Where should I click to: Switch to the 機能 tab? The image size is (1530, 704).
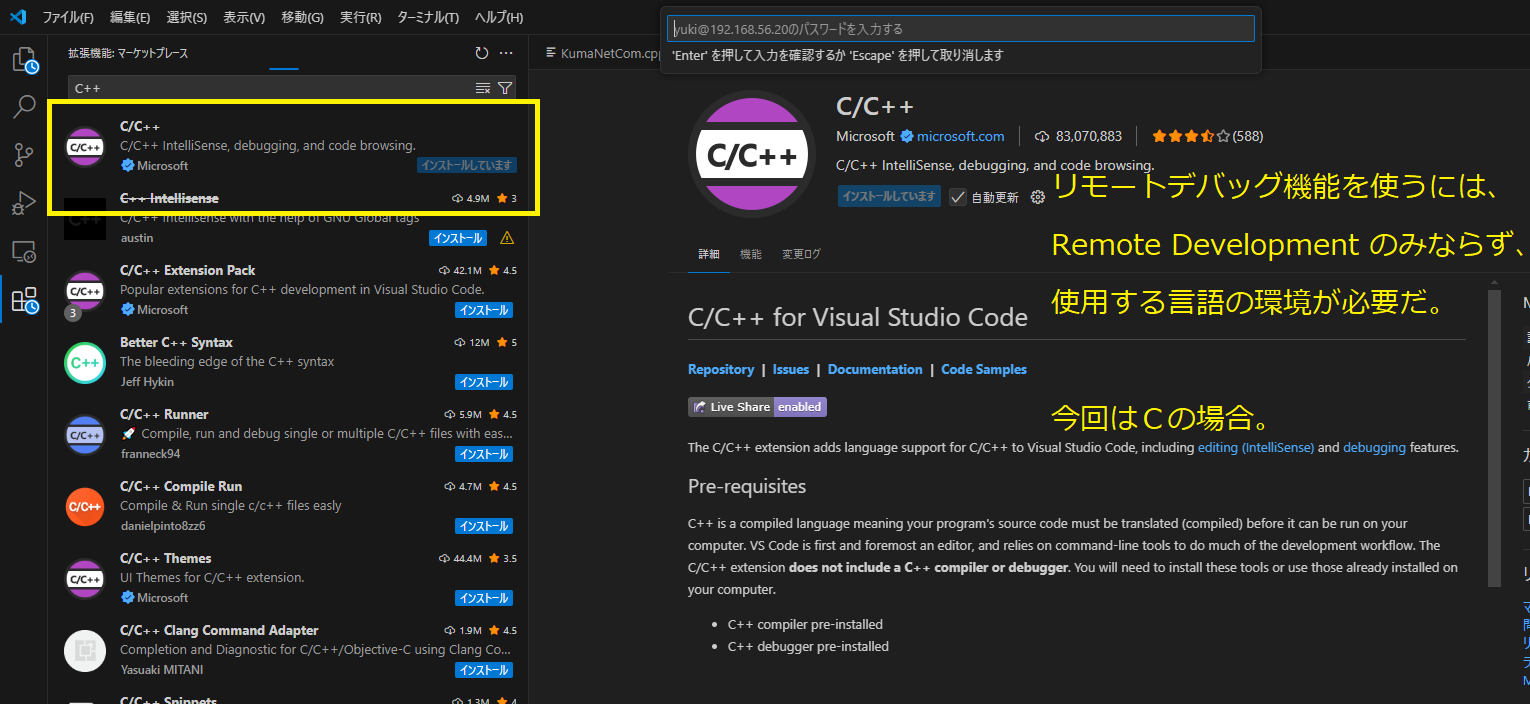(x=750, y=254)
